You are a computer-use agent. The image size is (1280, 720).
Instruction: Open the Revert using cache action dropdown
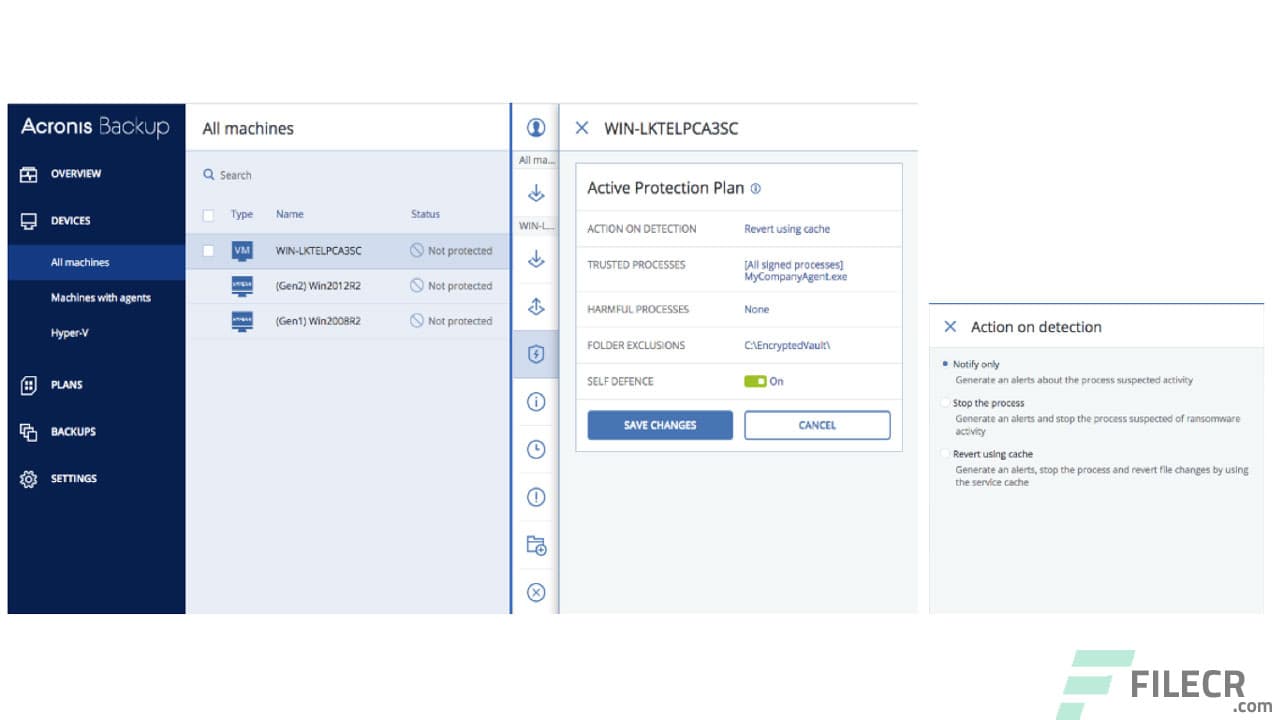pos(787,228)
